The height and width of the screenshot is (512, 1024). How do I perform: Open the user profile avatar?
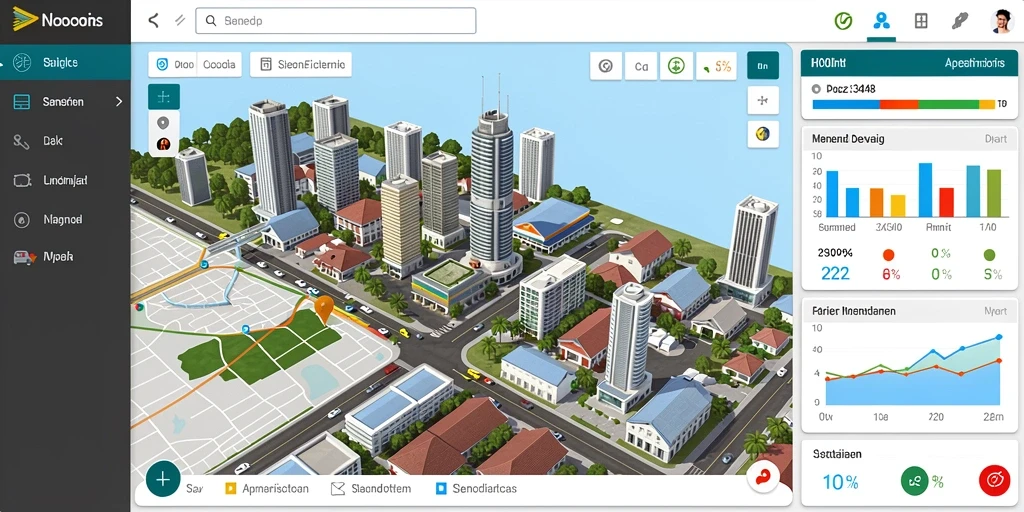pyautogui.click(x=1000, y=21)
